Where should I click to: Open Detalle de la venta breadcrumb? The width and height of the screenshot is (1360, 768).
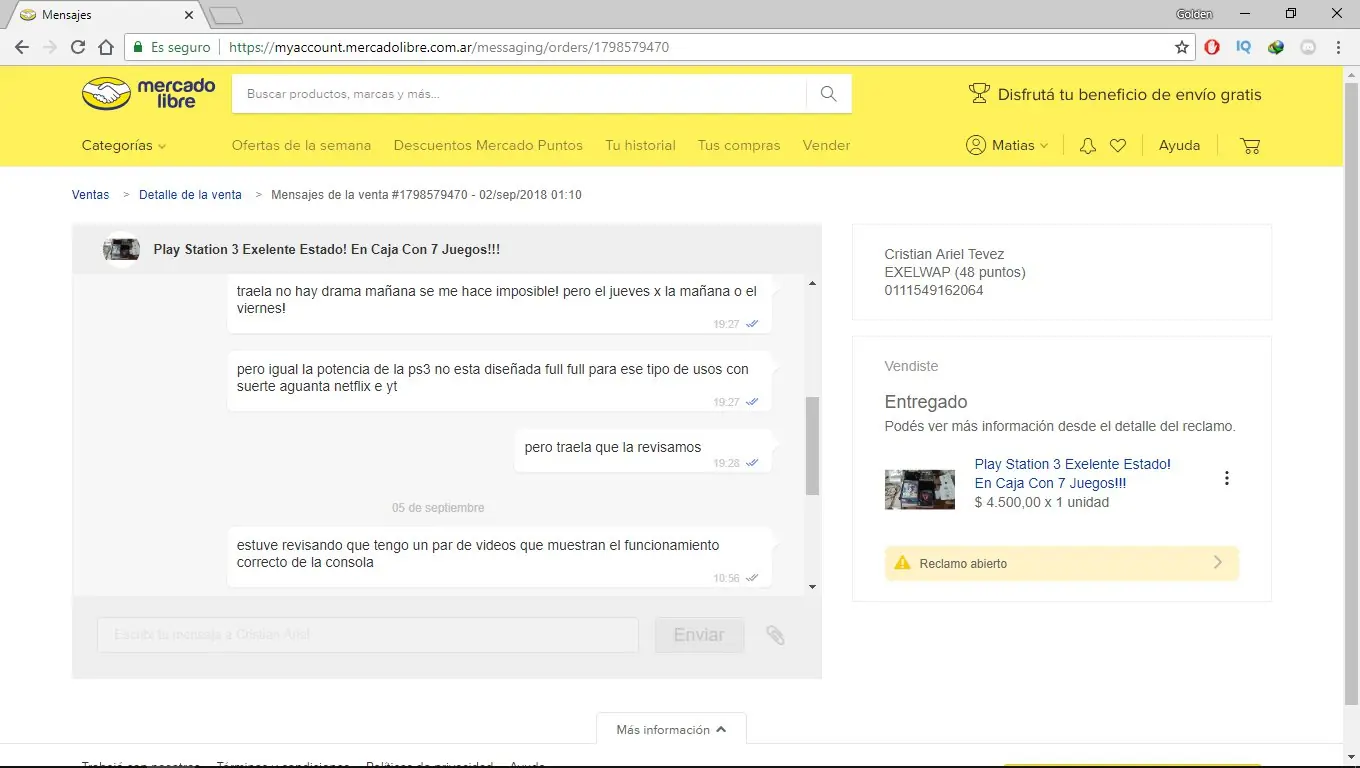(190, 195)
